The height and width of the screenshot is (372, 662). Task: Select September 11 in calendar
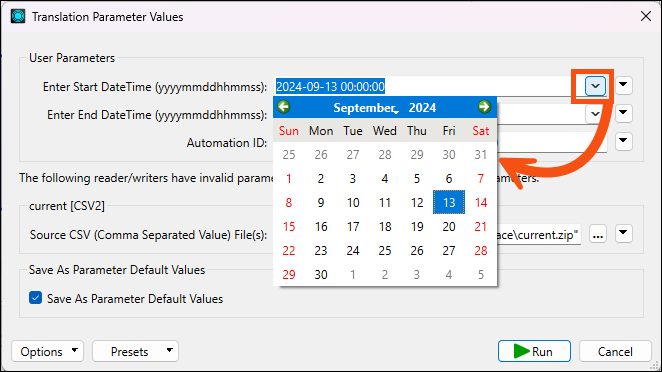coord(385,203)
